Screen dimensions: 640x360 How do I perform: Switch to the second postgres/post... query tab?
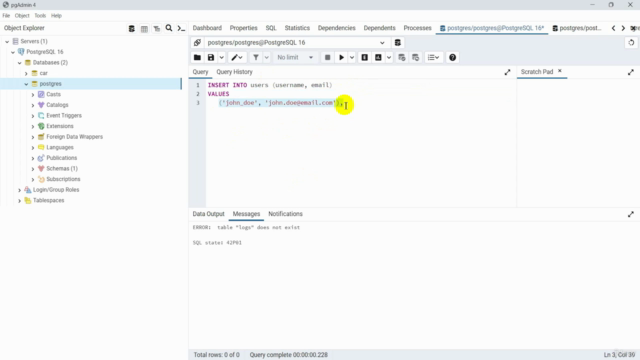click(577, 28)
